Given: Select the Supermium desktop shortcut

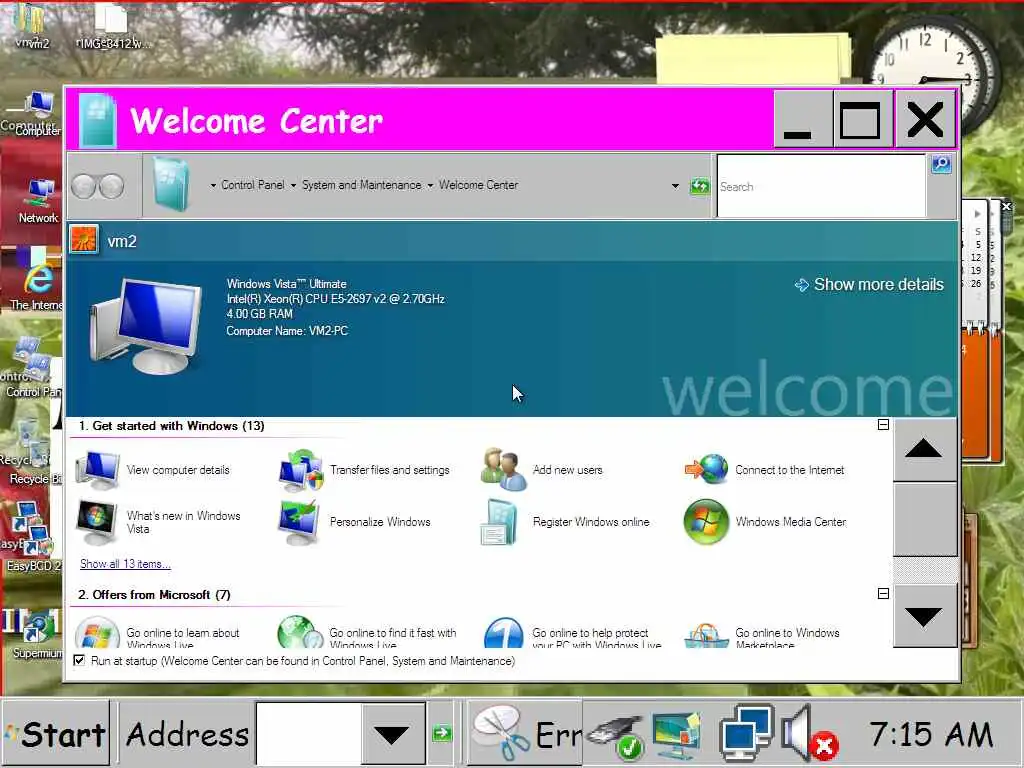Looking at the screenshot, I should (37, 633).
